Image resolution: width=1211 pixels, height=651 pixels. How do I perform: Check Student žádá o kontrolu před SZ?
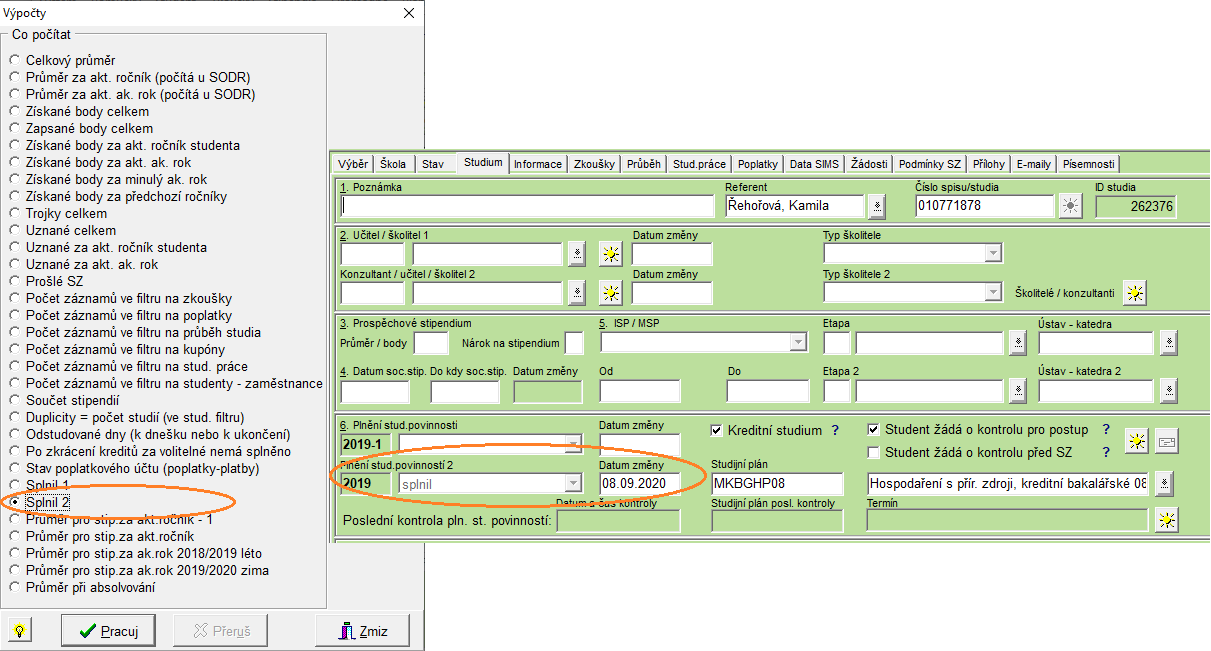[874, 452]
